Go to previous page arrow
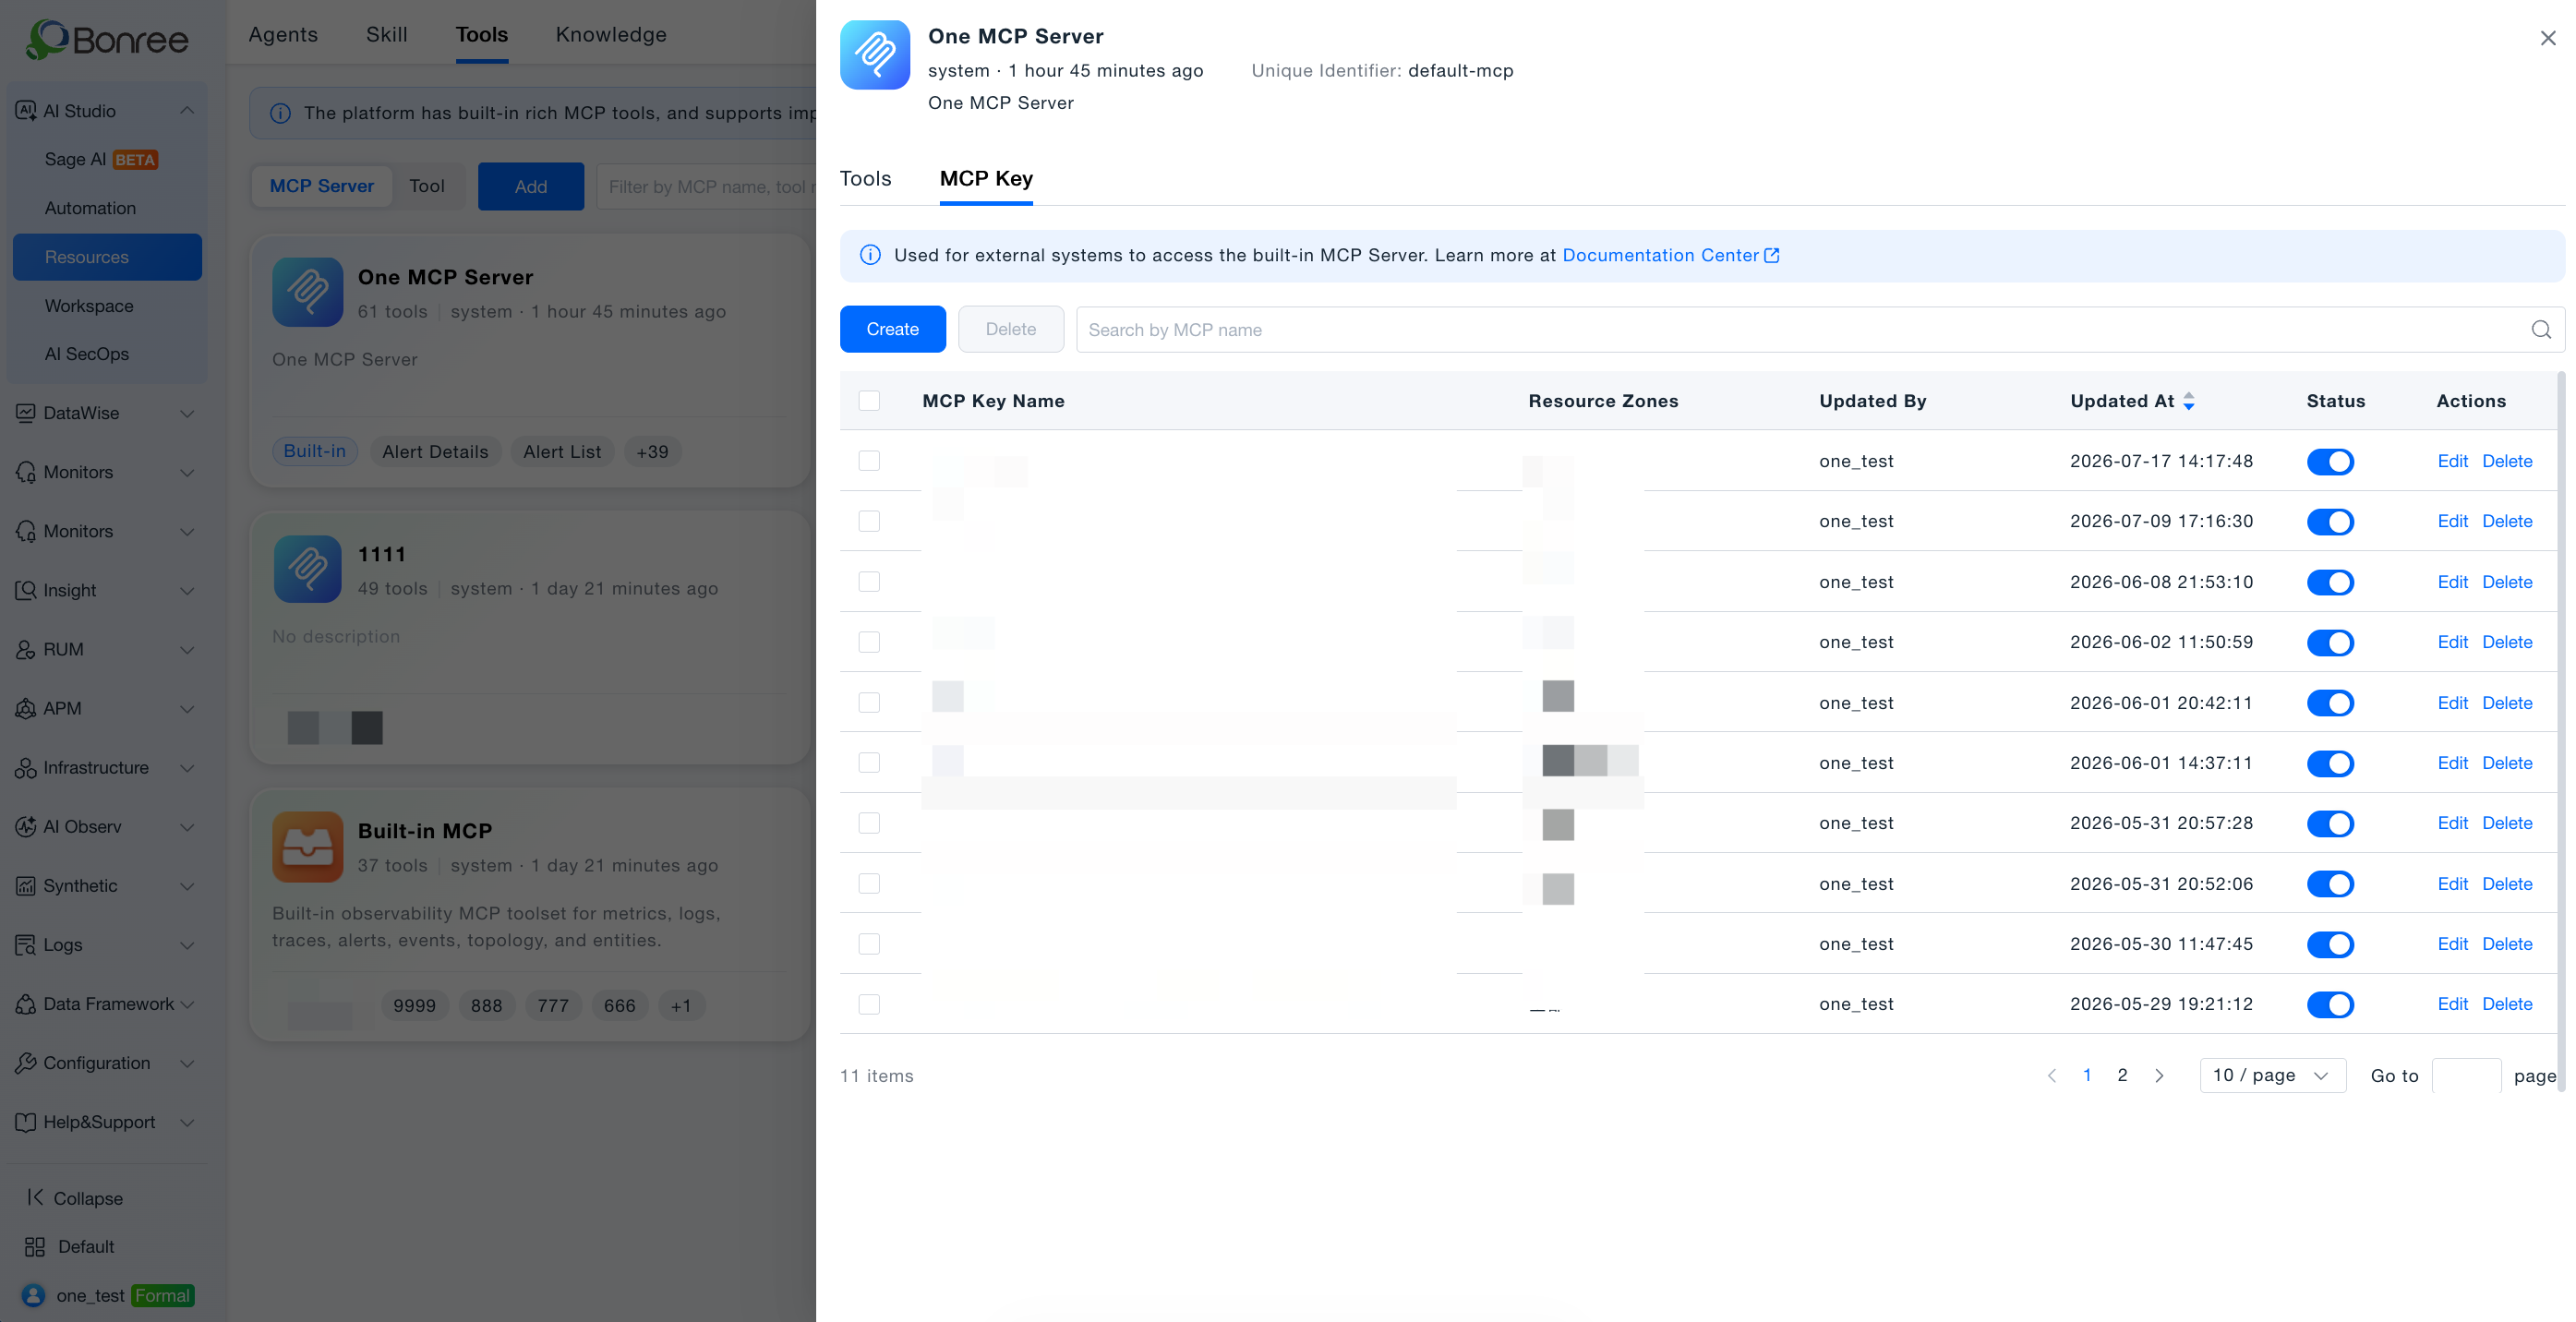 2052,1075
